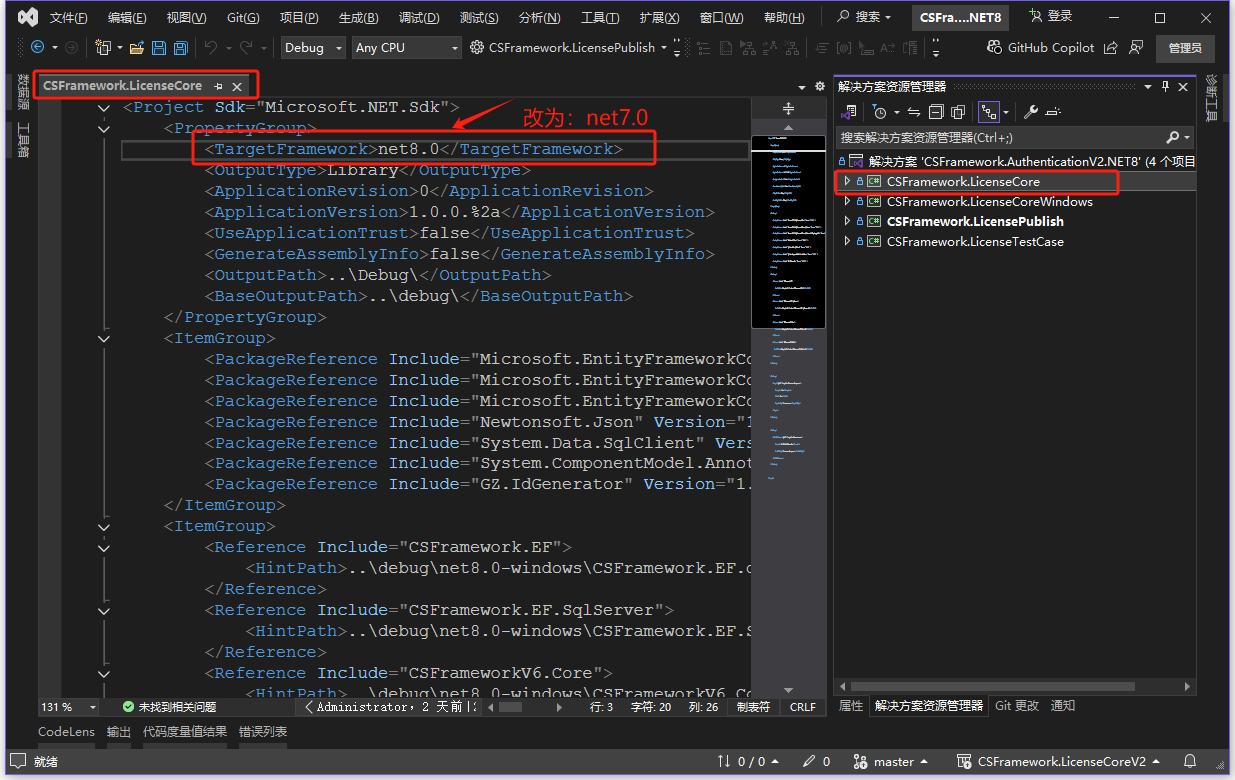Click the undo arrow icon

[x=210, y=47]
